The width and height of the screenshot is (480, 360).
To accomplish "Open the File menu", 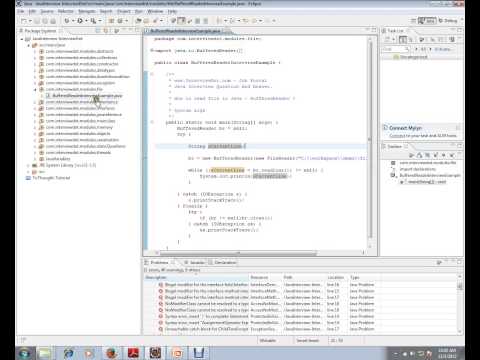I will point(21,11).
